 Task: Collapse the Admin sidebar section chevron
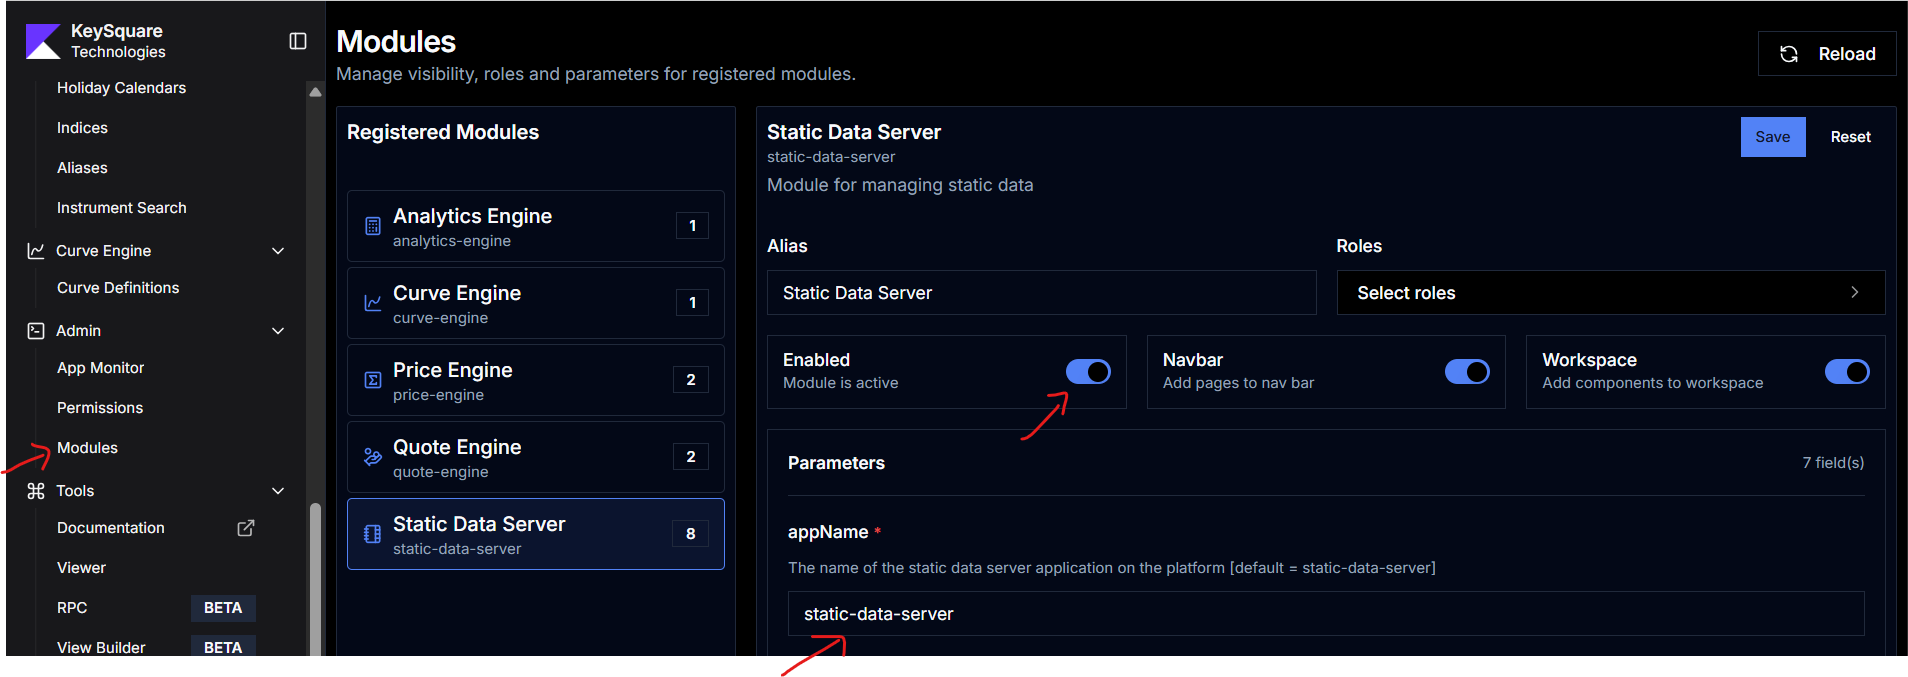coord(279,331)
